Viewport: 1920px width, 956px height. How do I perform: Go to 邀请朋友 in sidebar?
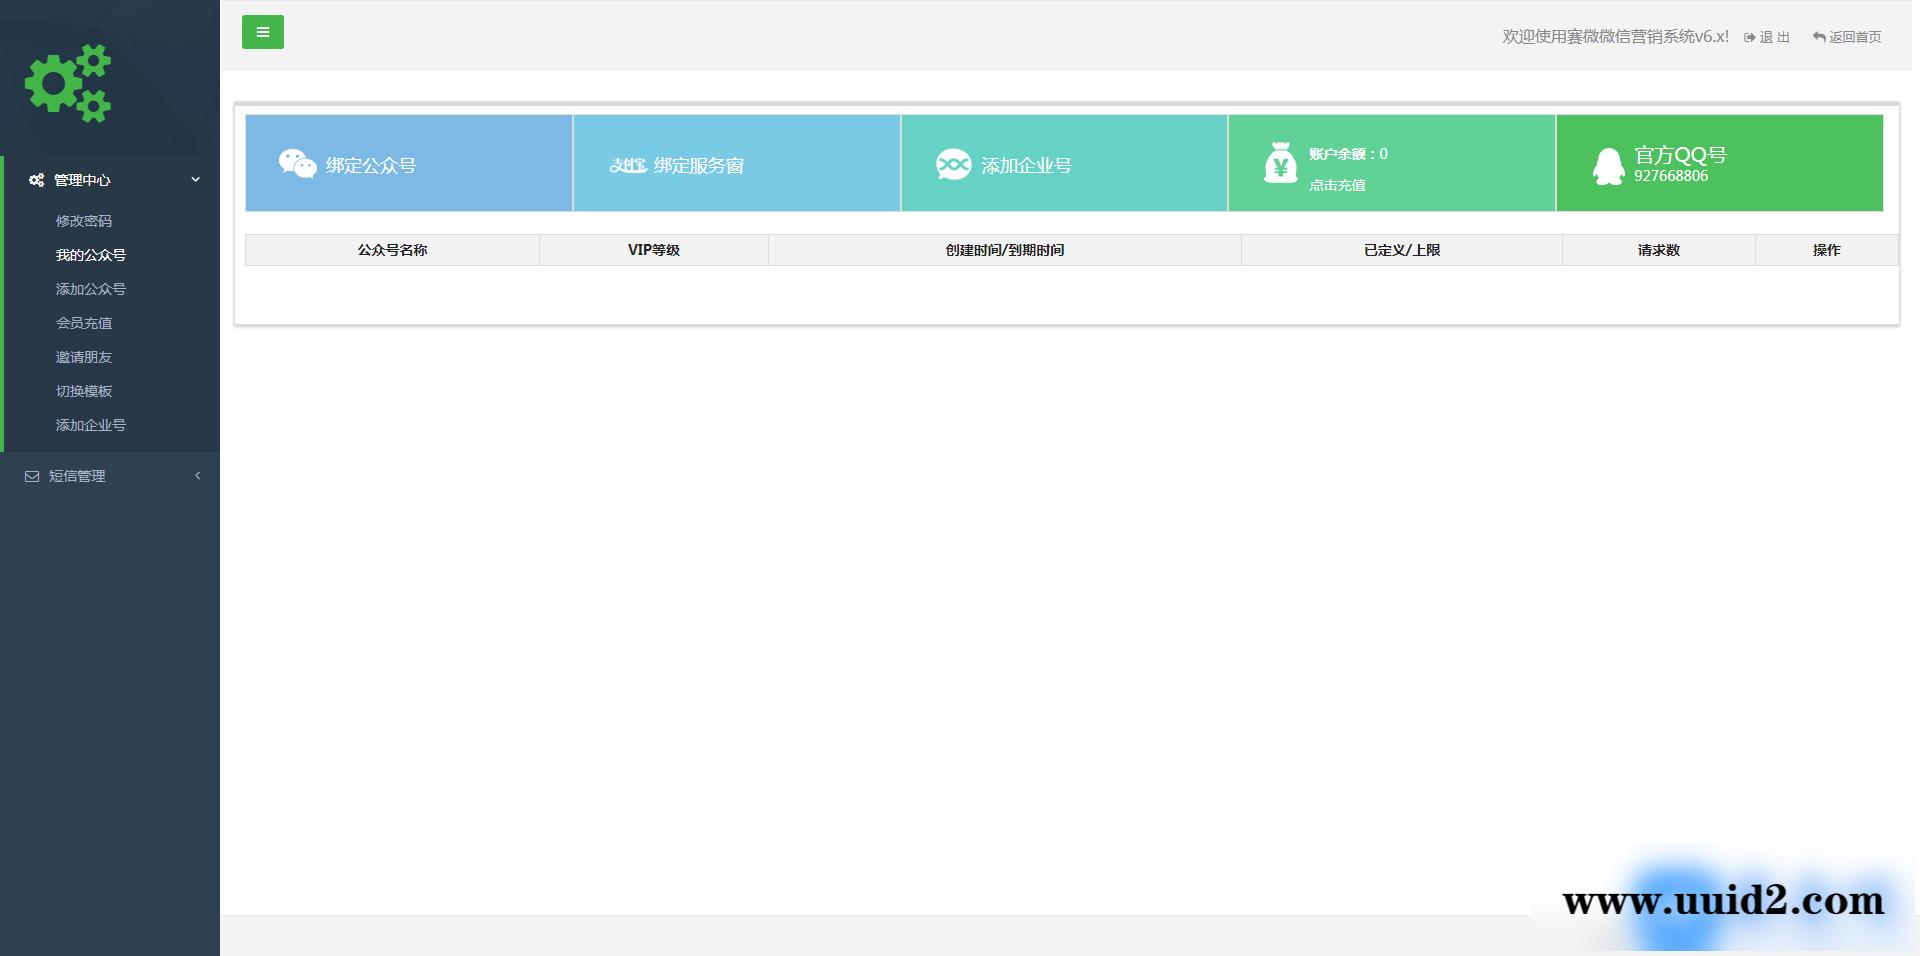click(84, 357)
